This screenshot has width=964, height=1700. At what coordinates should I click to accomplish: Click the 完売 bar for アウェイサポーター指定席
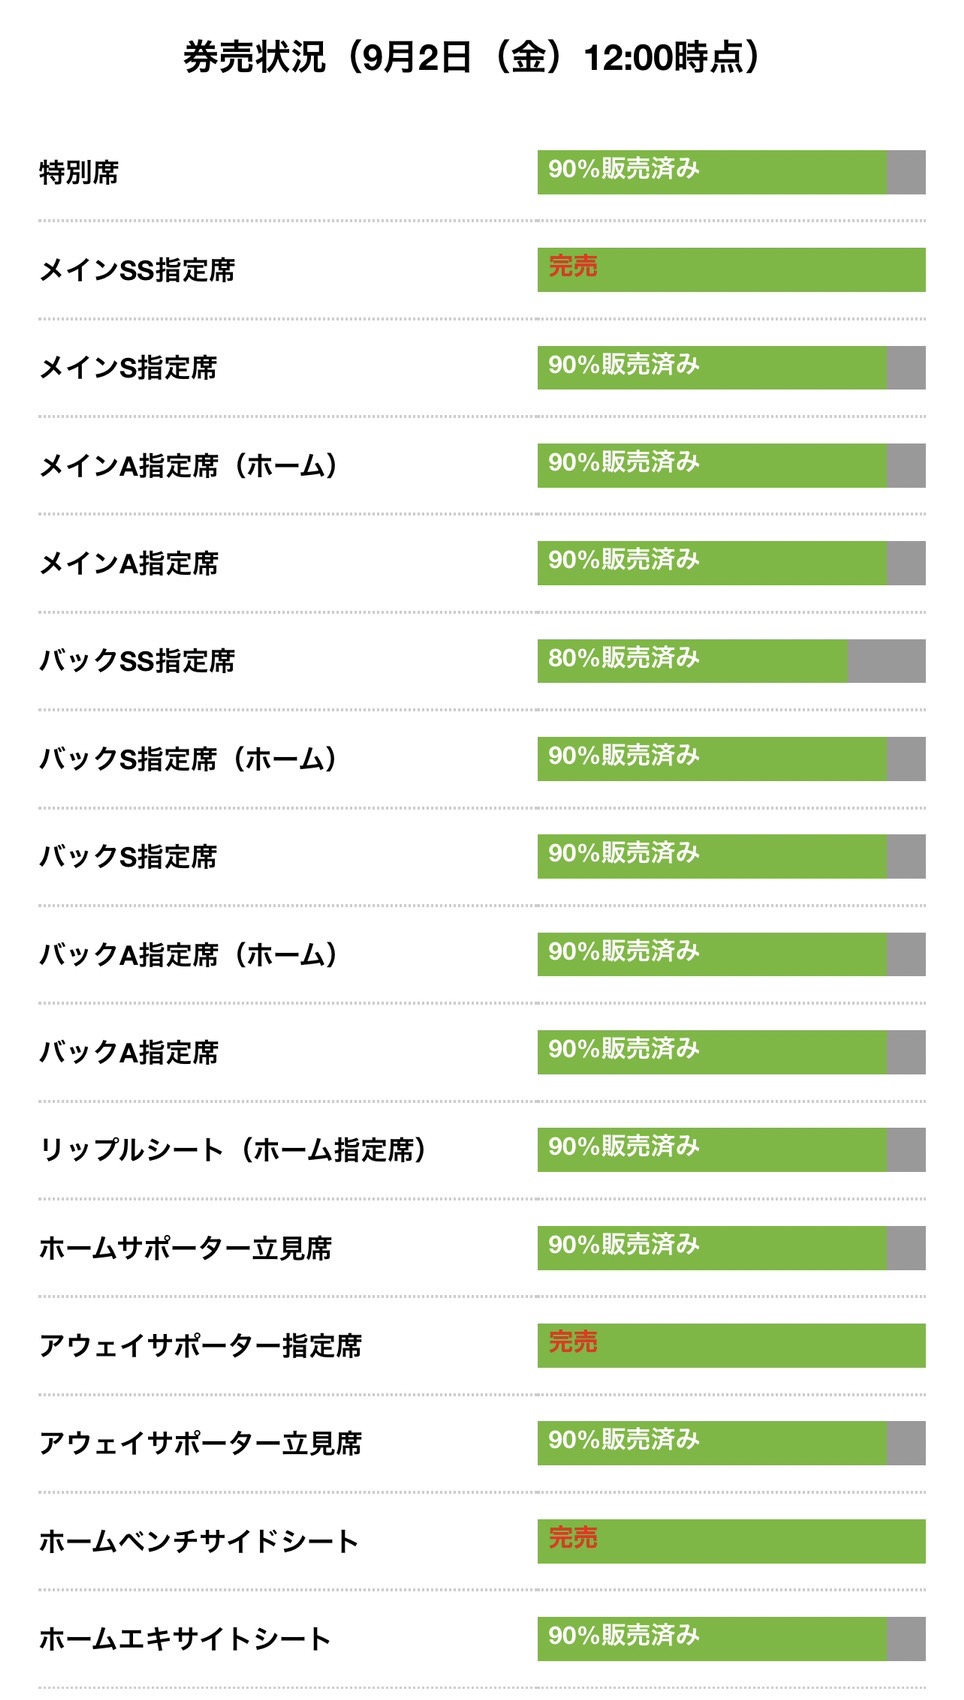[x=731, y=1346]
